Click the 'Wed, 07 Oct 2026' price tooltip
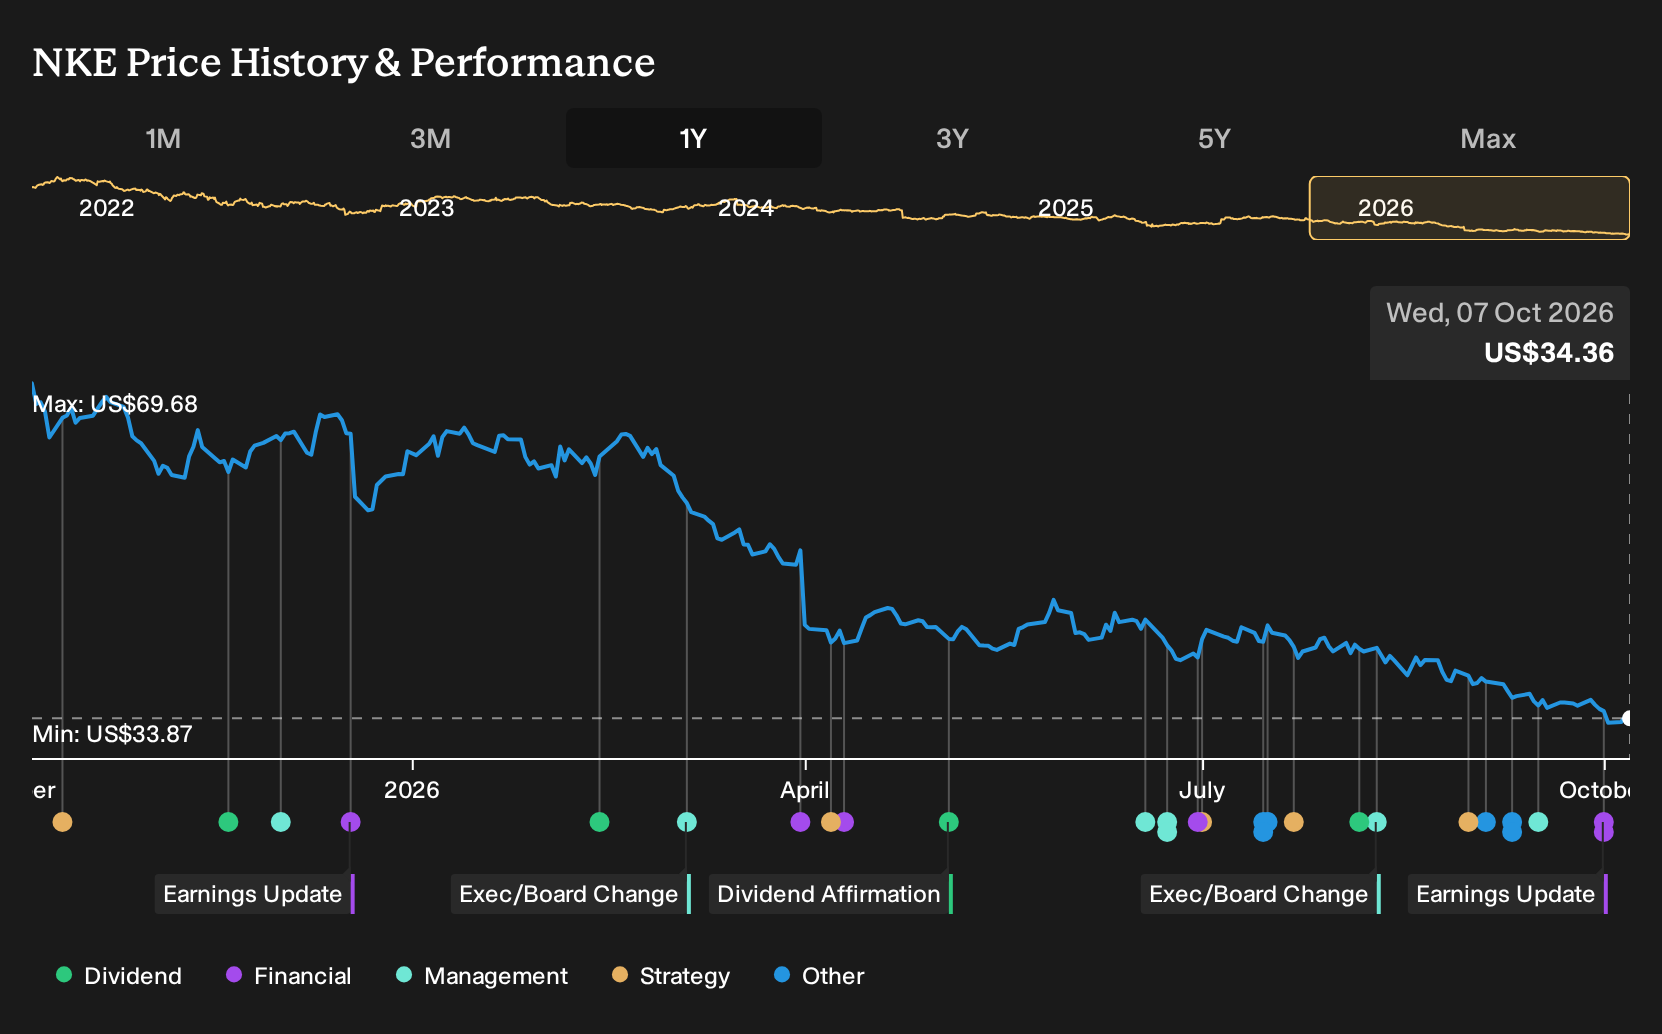Image resolution: width=1662 pixels, height=1034 pixels. (1499, 333)
